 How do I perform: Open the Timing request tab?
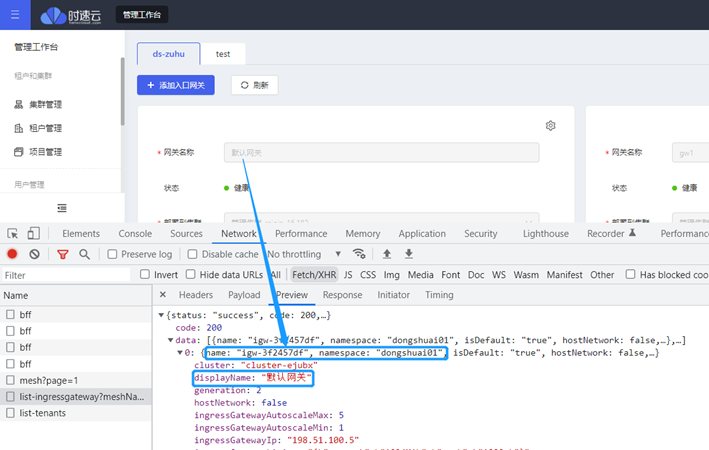click(439, 295)
